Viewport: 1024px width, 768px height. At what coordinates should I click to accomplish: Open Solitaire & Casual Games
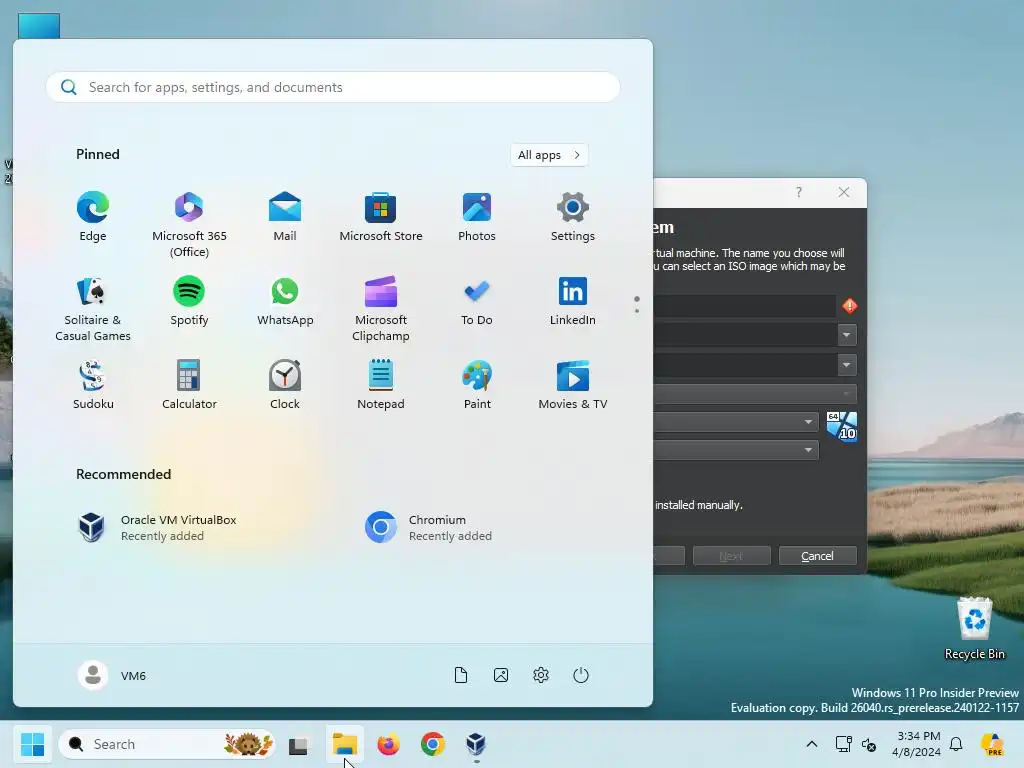click(93, 309)
